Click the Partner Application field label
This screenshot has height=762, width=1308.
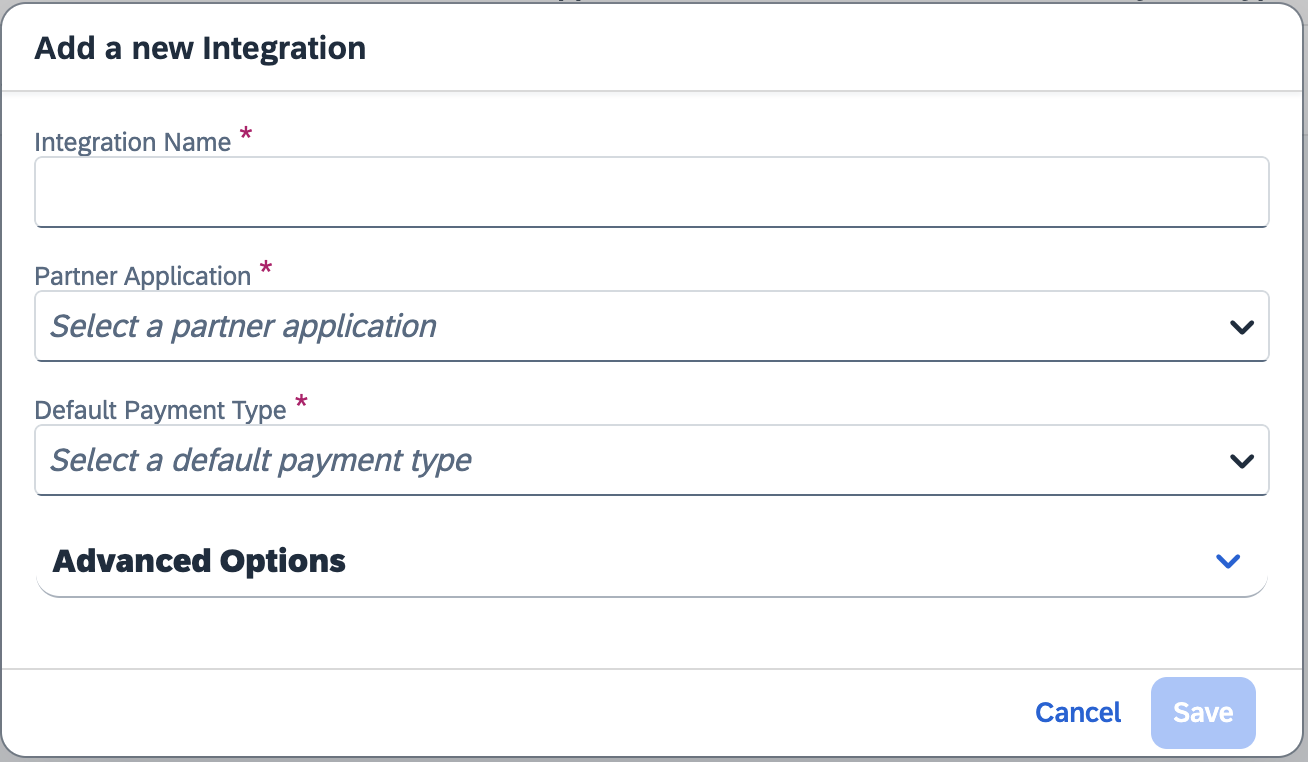click(143, 277)
